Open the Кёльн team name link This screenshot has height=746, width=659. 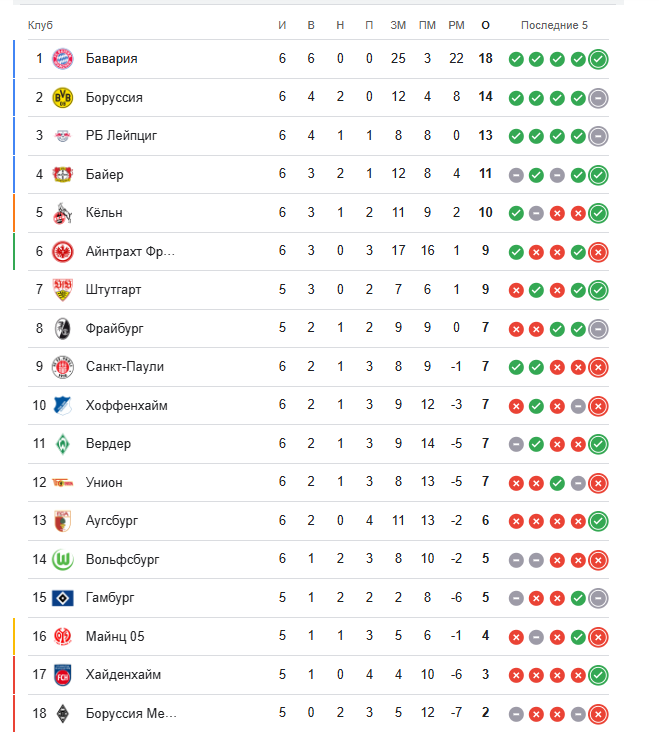coord(104,213)
